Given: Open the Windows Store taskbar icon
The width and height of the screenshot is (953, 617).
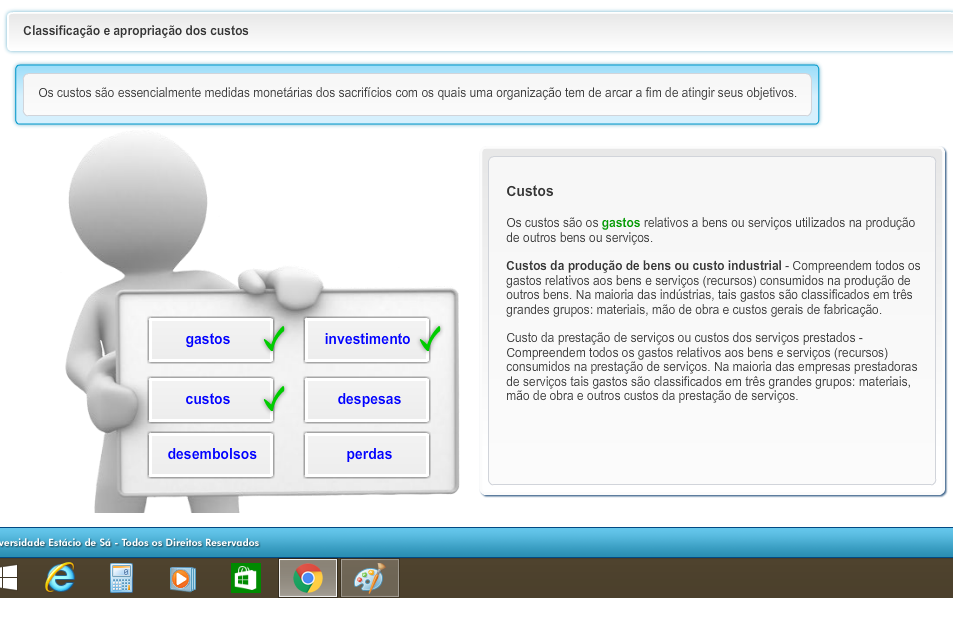Looking at the screenshot, I should 246,578.
